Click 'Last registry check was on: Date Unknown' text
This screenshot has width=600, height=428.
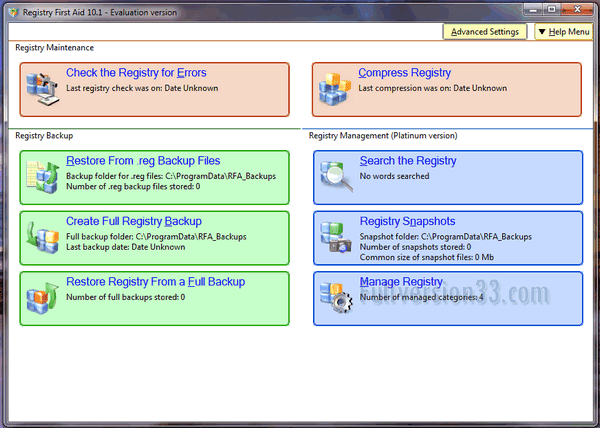tap(142, 88)
